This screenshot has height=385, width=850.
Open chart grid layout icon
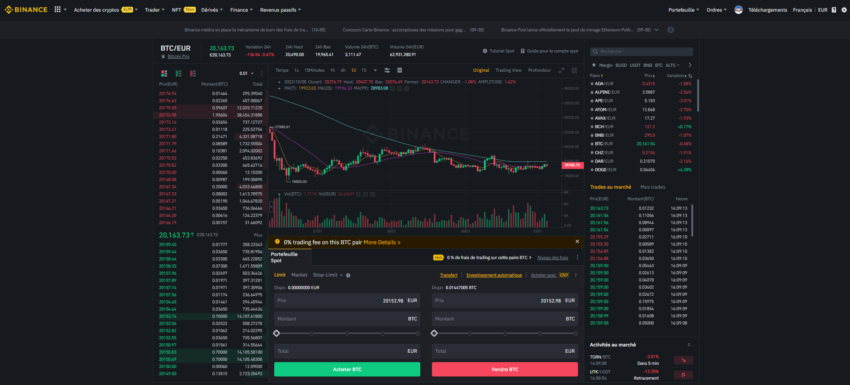tap(575, 70)
